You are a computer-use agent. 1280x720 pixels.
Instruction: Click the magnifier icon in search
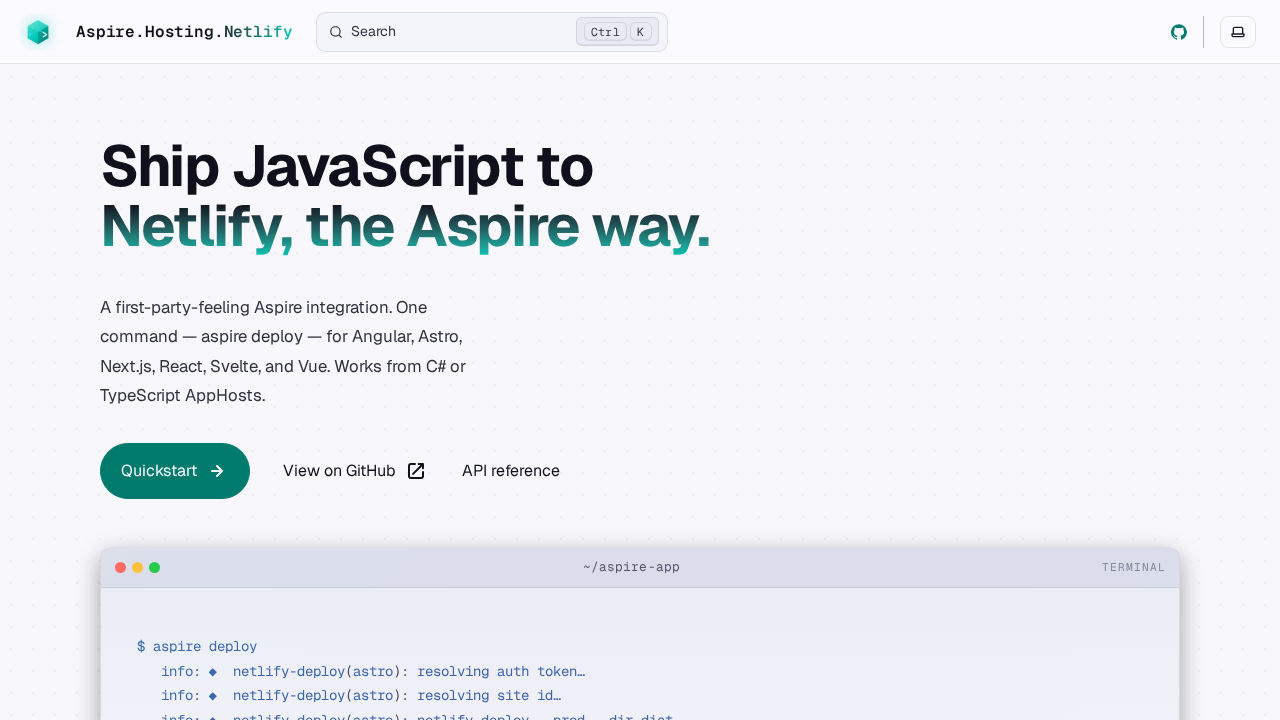click(x=336, y=32)
